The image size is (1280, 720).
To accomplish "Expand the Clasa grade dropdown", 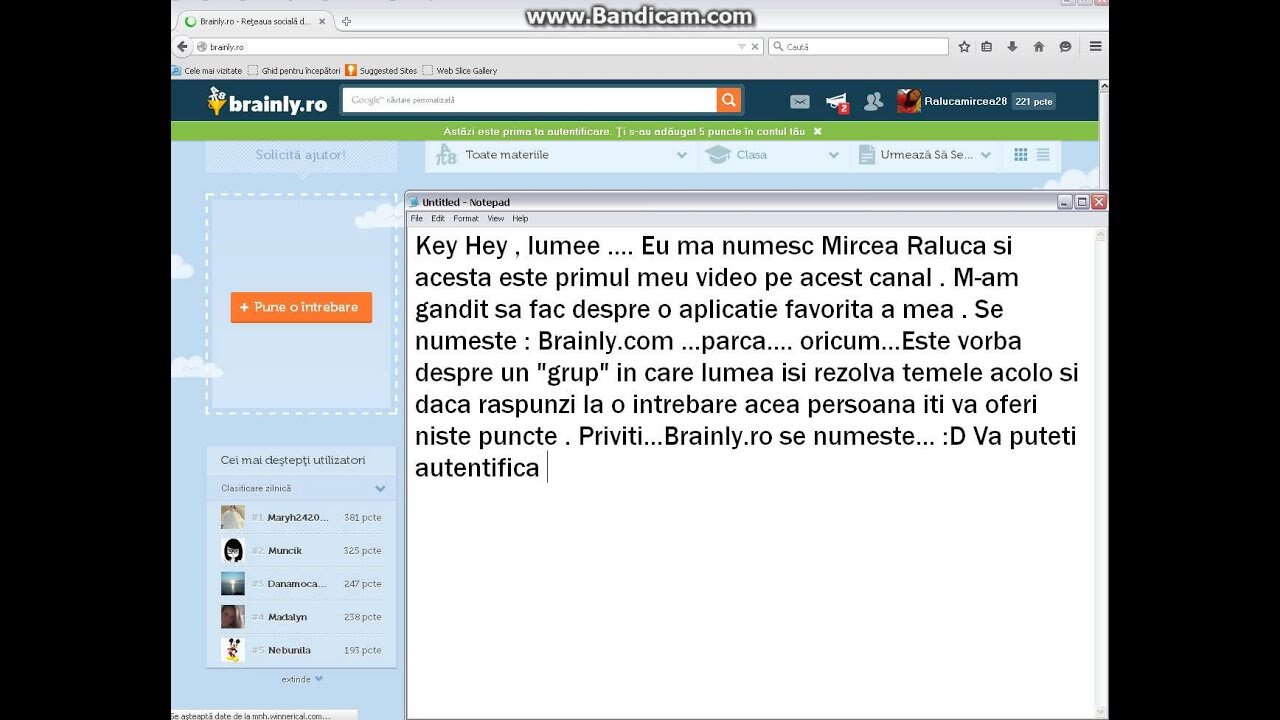I will click(x=773, y=155).
